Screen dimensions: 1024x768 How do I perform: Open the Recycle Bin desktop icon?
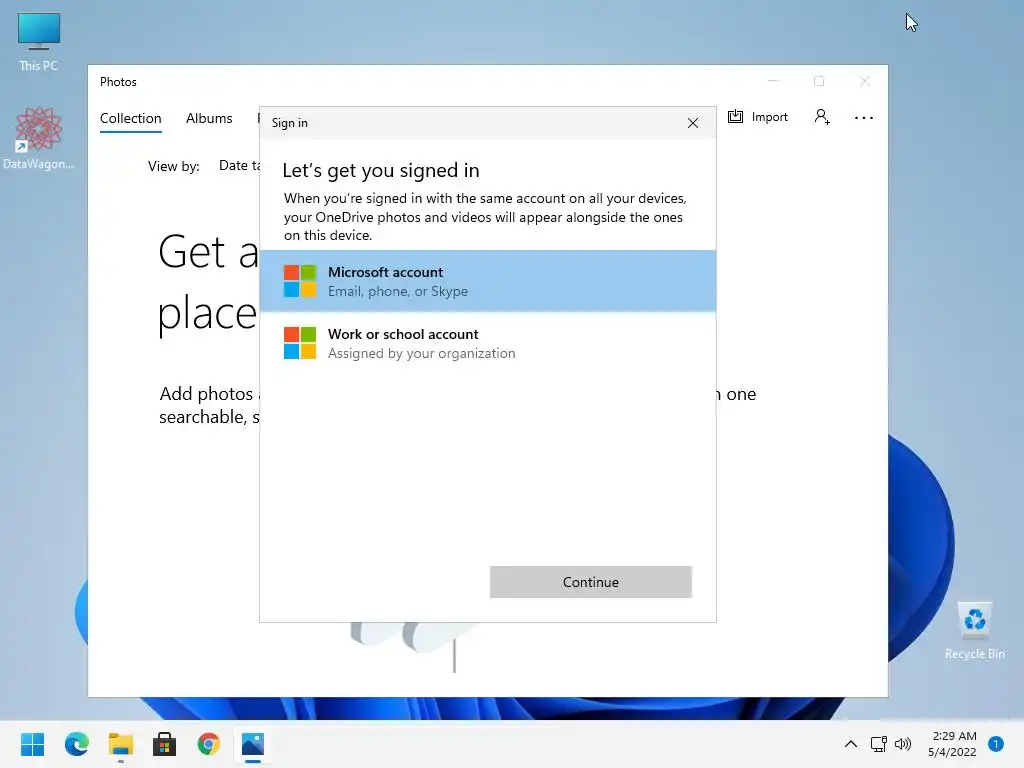pyautogui.click(x=974, y=631)
